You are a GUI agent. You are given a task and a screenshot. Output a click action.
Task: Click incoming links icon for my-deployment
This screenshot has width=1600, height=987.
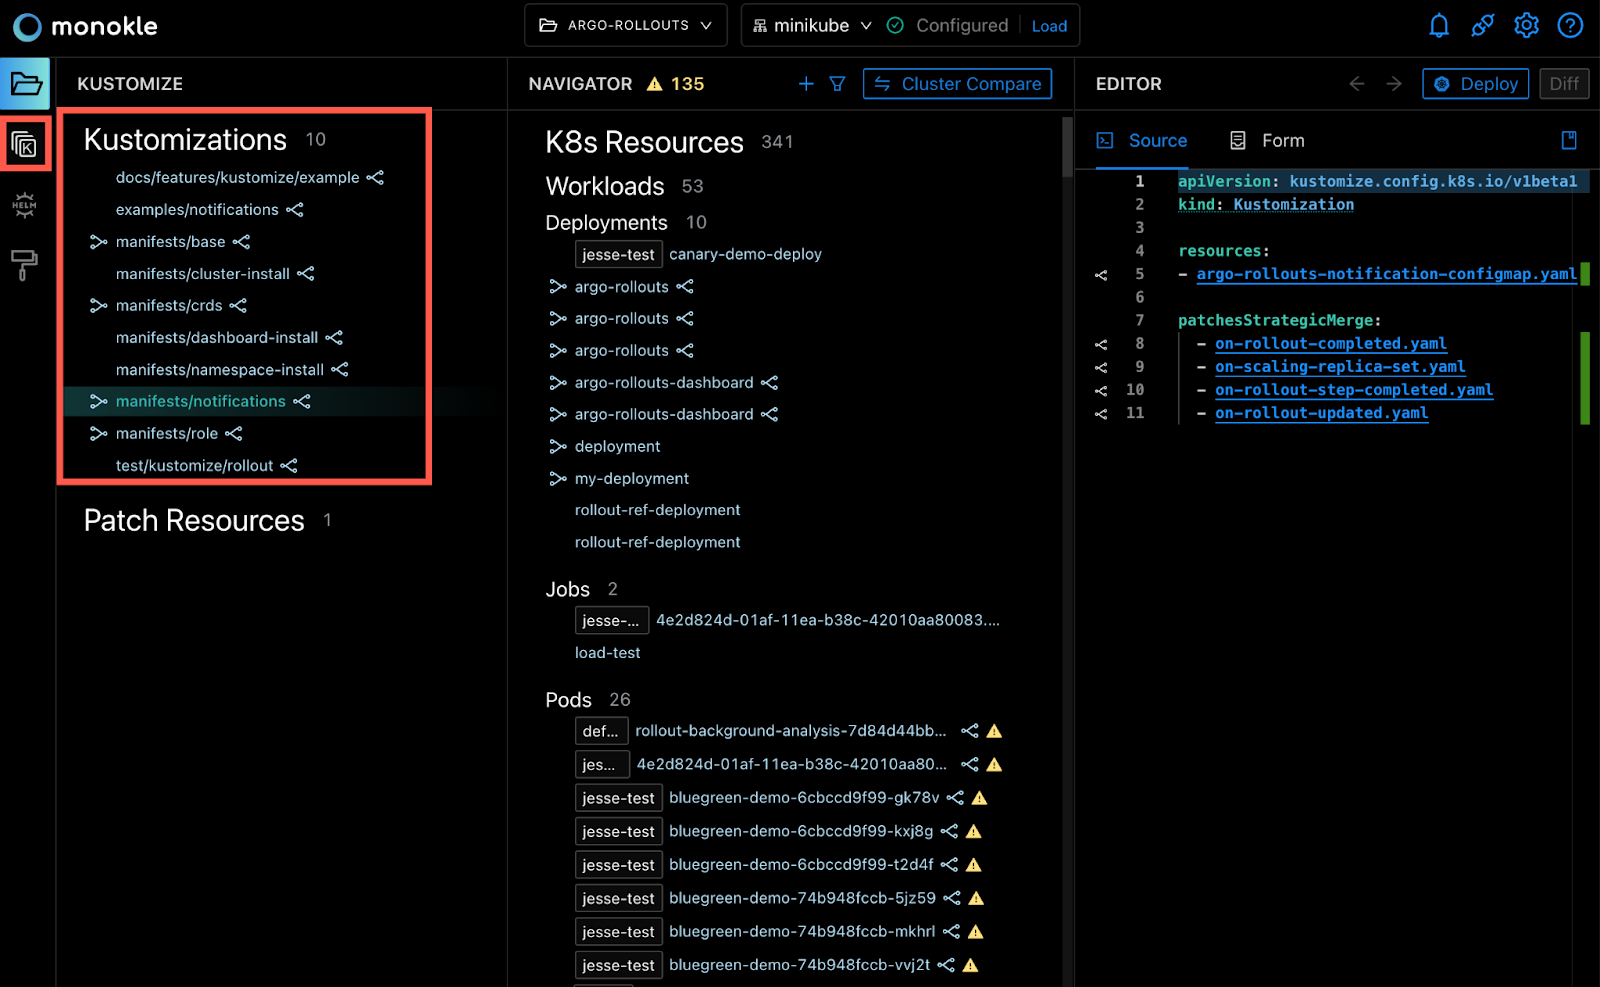[558, 479]
